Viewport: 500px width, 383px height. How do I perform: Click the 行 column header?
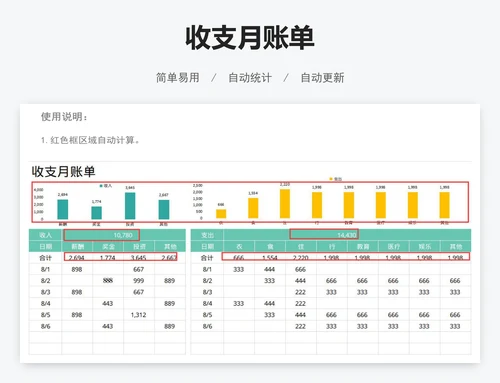[332, 247]
